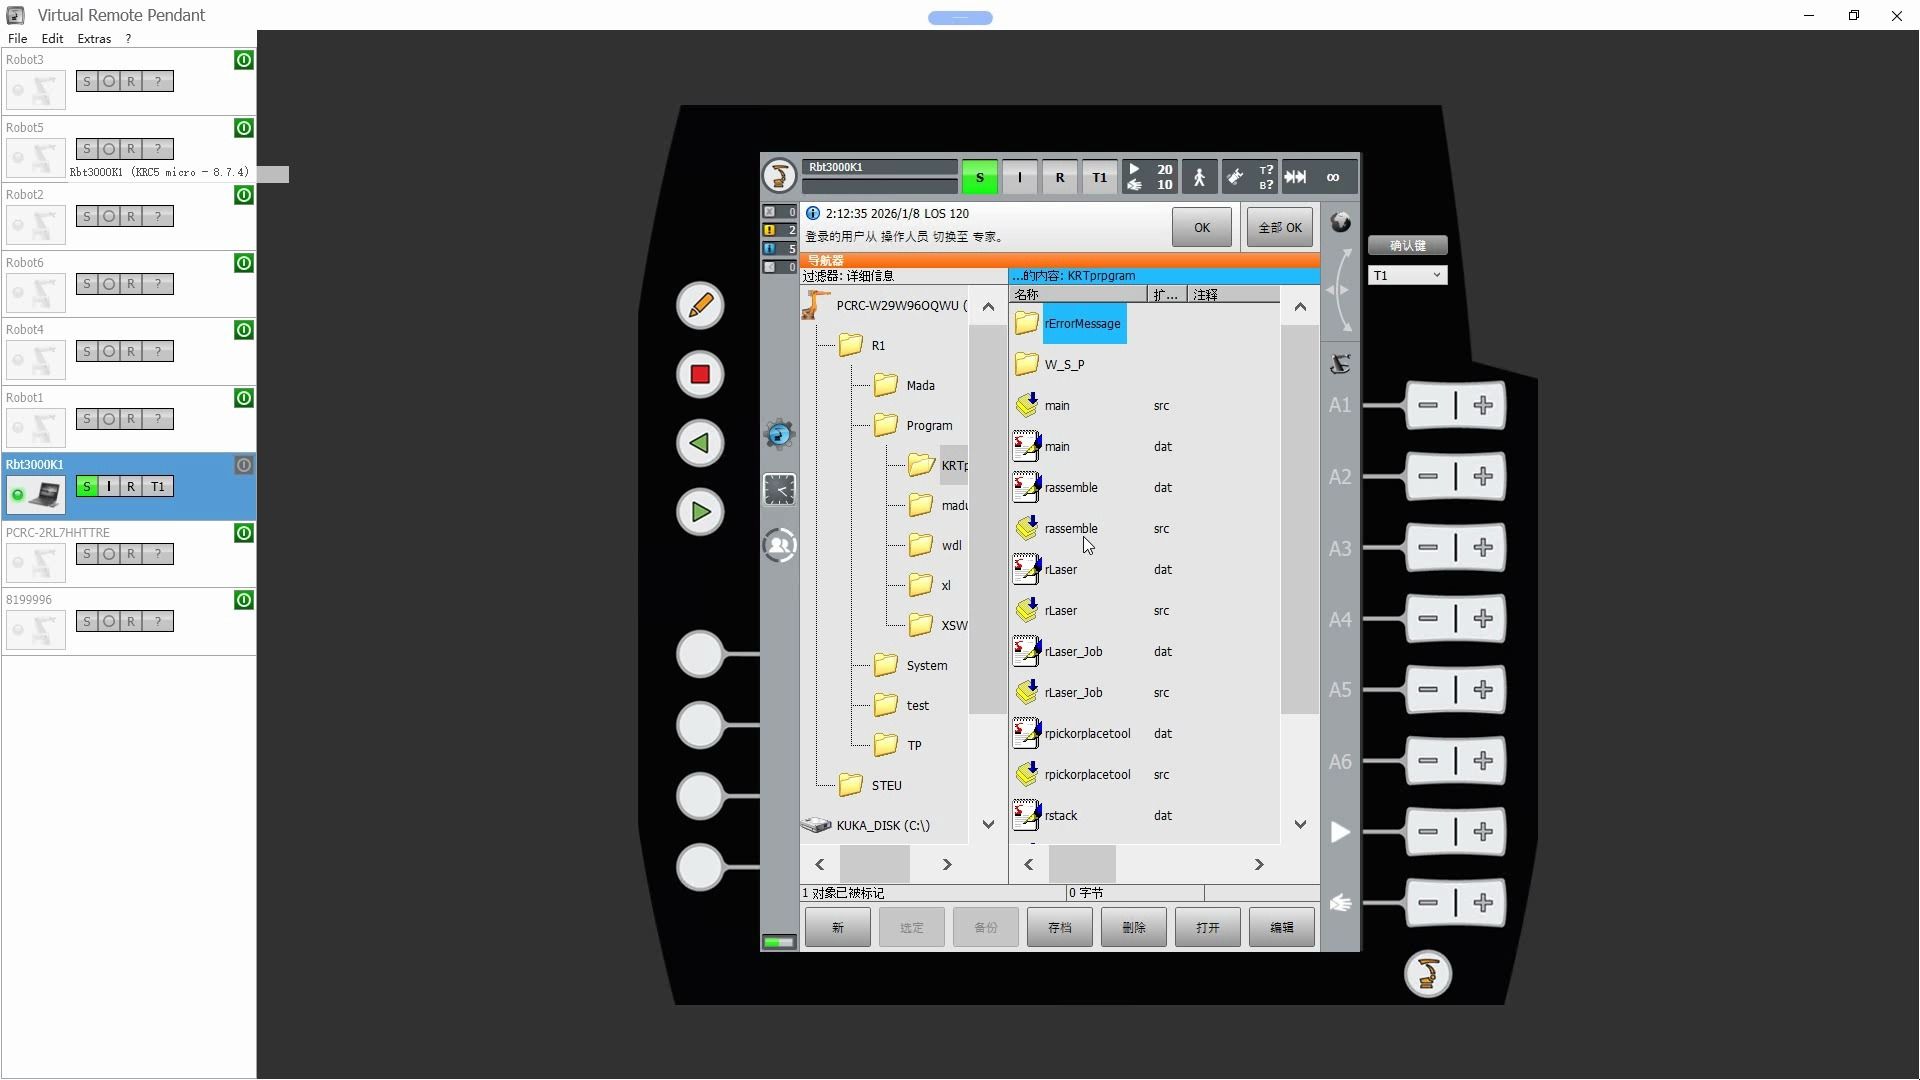Open the program run mode walking icon
The width and height of the screenshot is (1920, 1080).
1199,177
